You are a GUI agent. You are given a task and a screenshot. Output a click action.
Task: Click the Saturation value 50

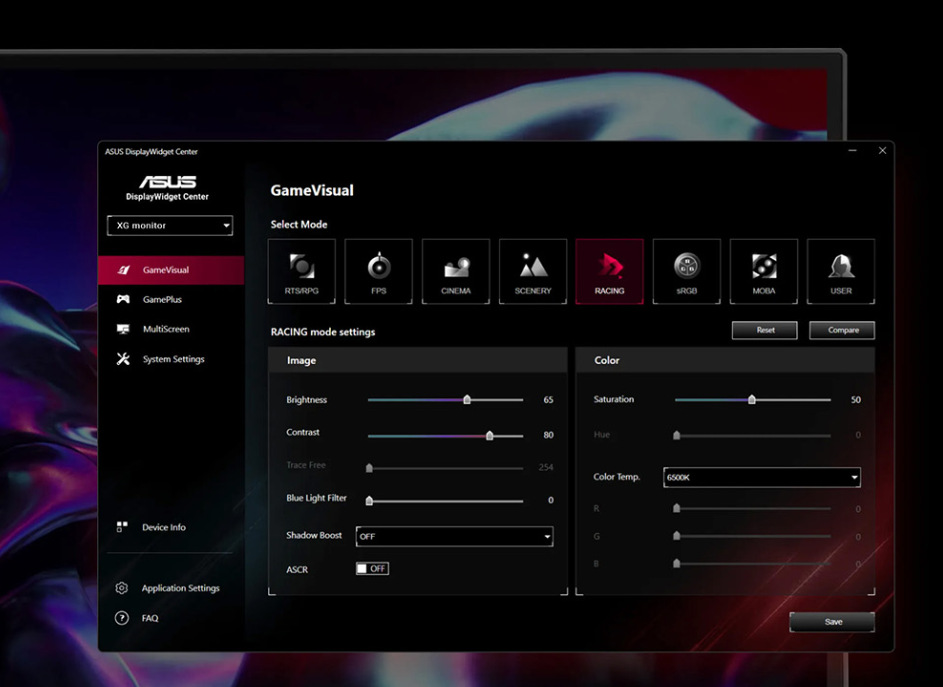coord(856,399)
